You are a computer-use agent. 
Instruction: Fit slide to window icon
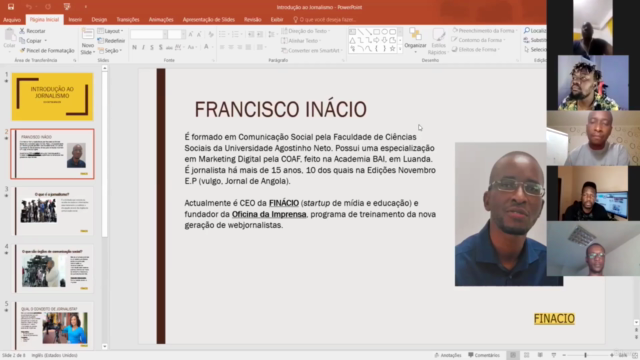click(635, 356)
